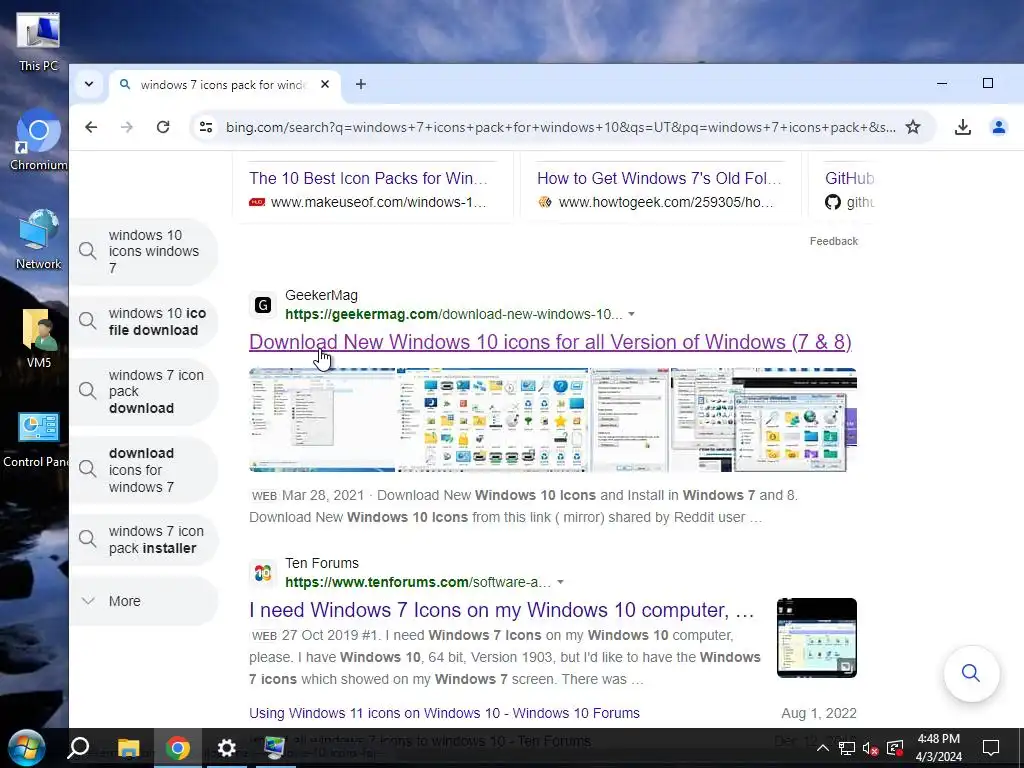Open File Explorer from taskbar
The image size is (1024, 768).
(128, 748)
